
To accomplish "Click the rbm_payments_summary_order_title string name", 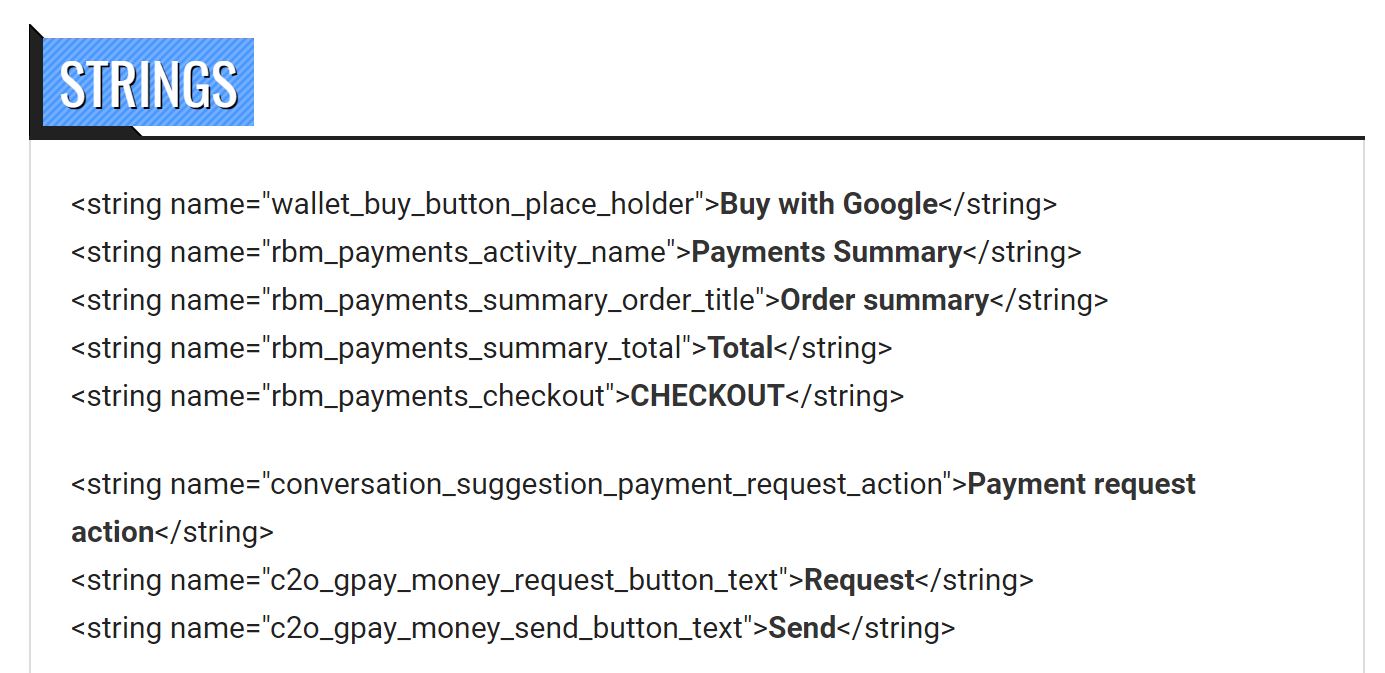I will point(512,300).
